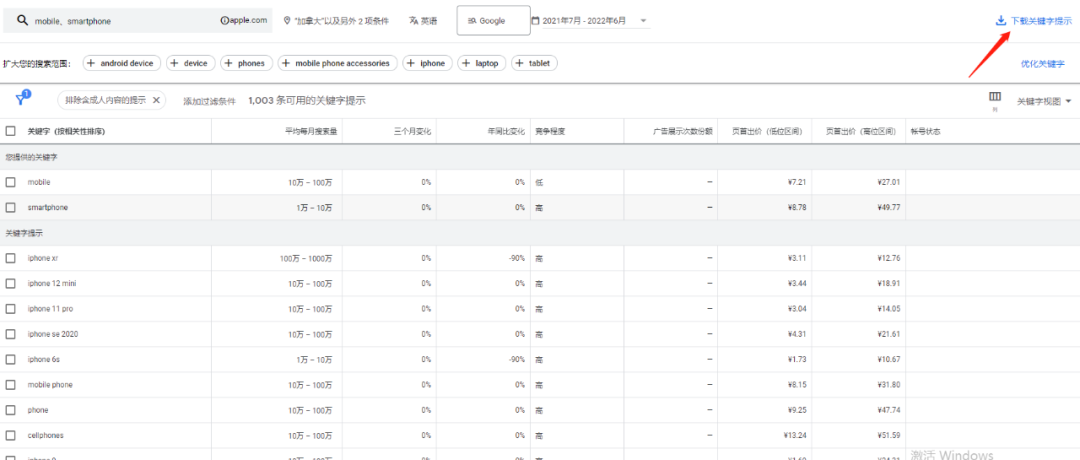Image resolution: width=1080 pixels, height=460 pixels.
Task: Click the search magnifier icon
Action: tap(22, 21)
